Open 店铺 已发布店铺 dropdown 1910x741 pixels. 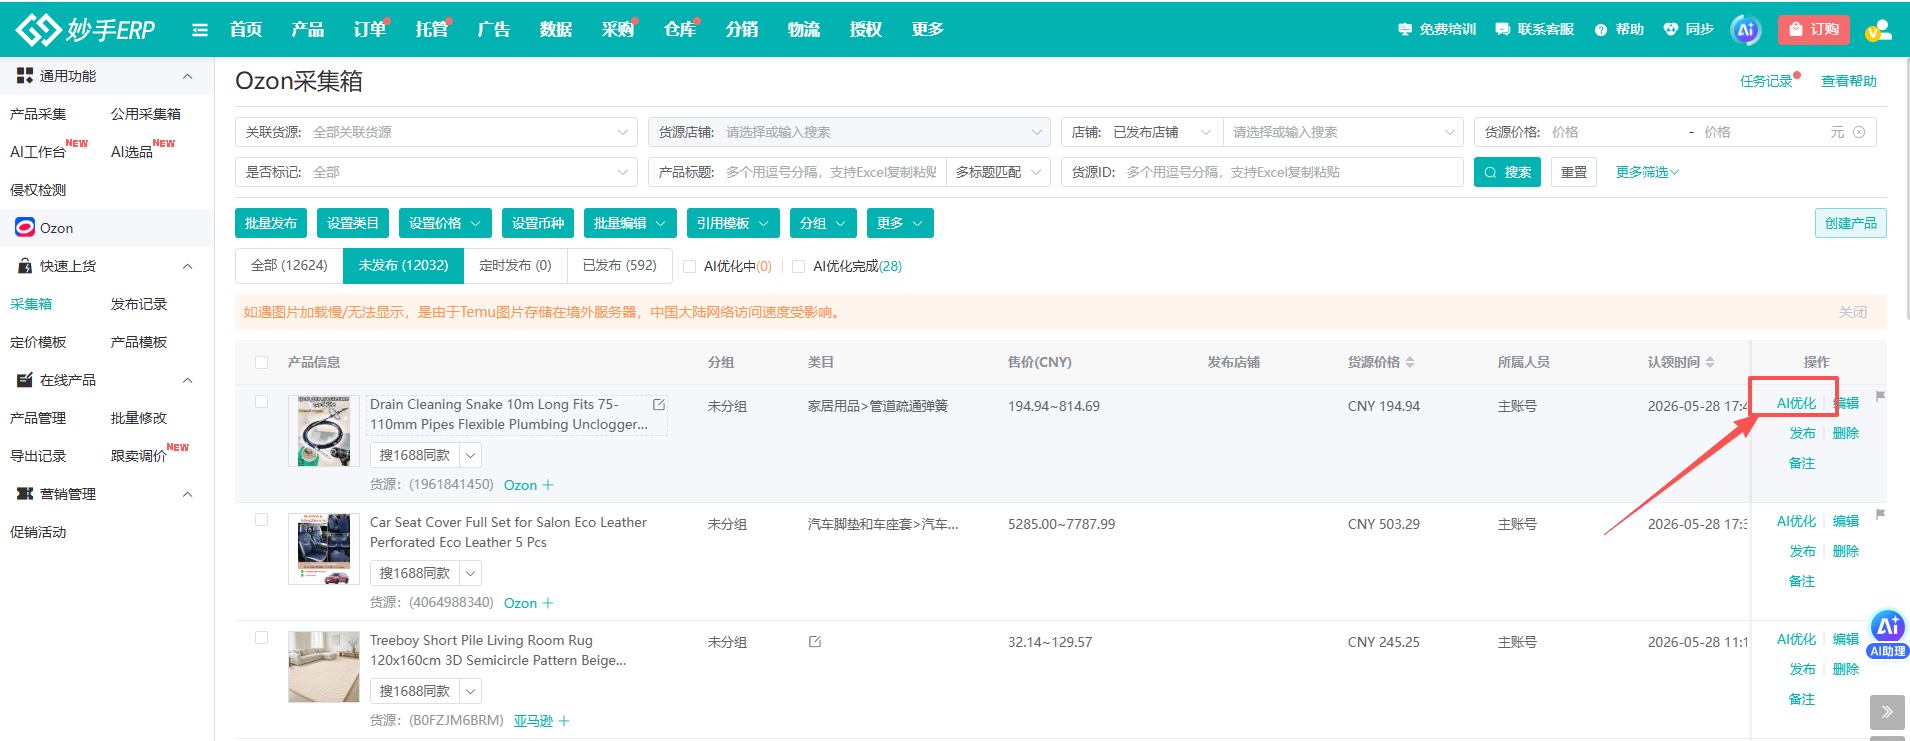tap(1141, 132)
